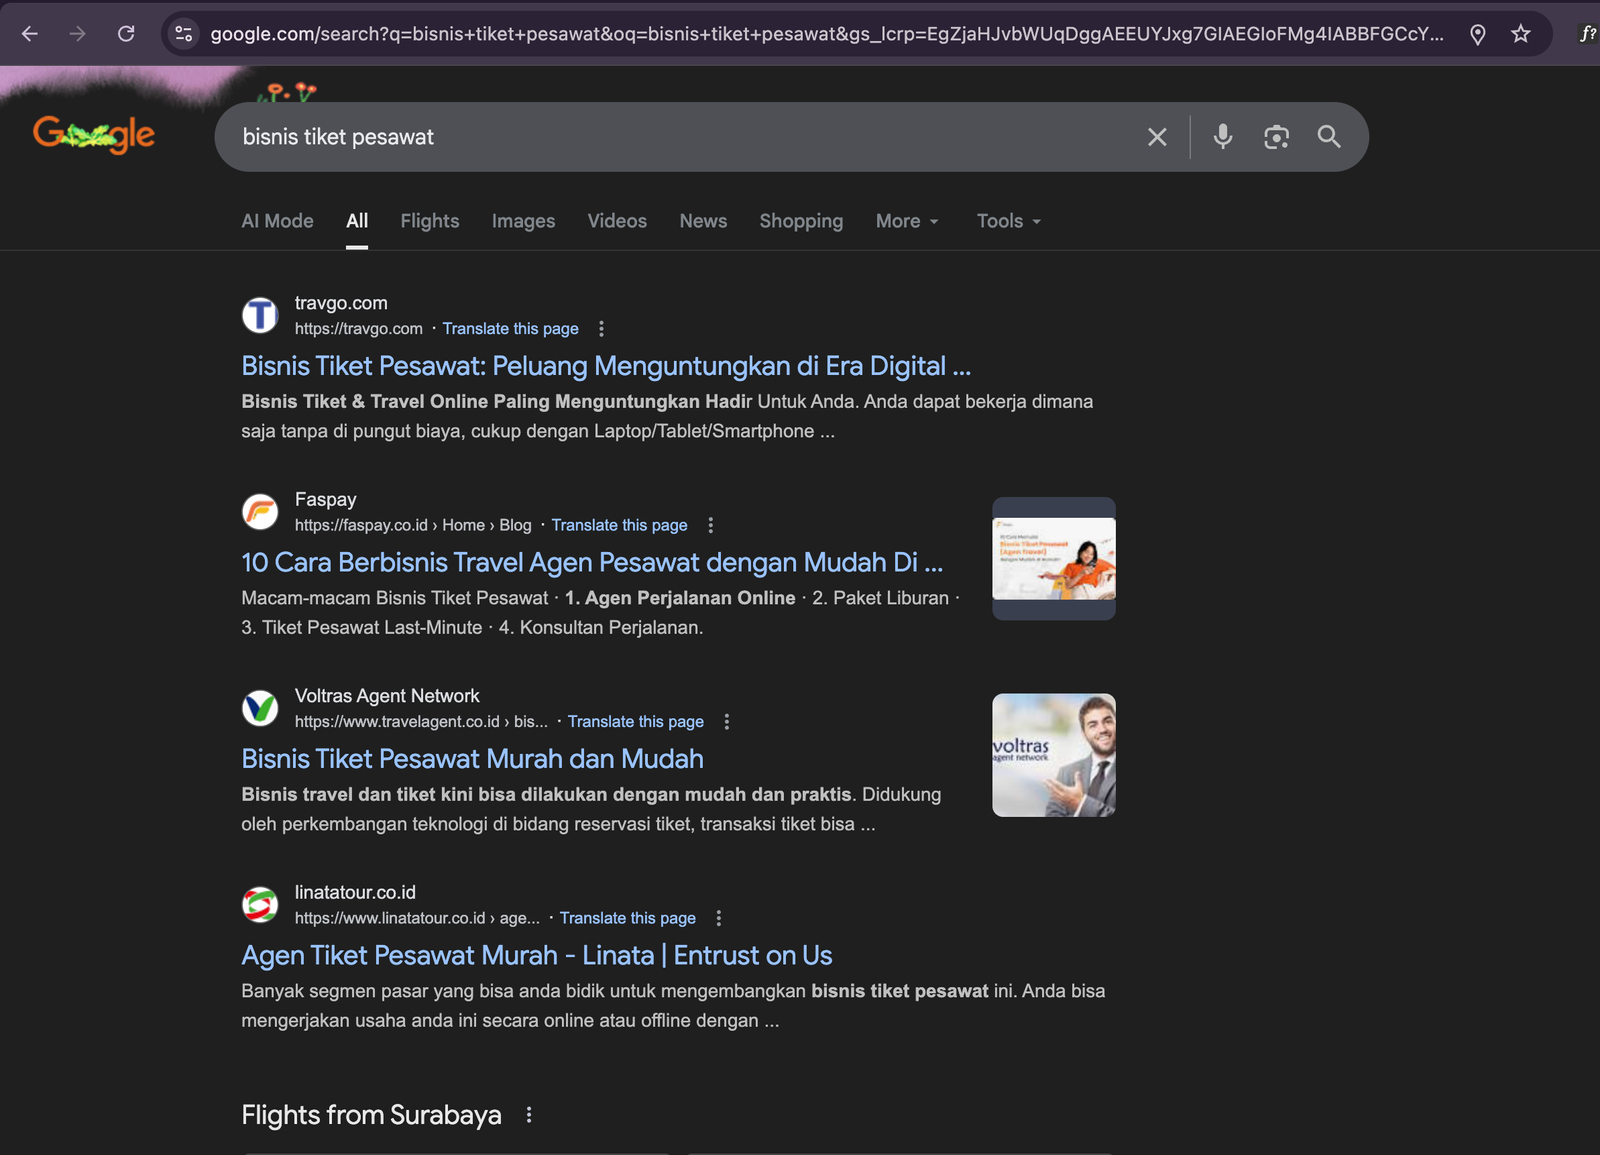Switch to the Flights tab
The height and width of the screenshot is (1155, 1600).
point(430,221)
